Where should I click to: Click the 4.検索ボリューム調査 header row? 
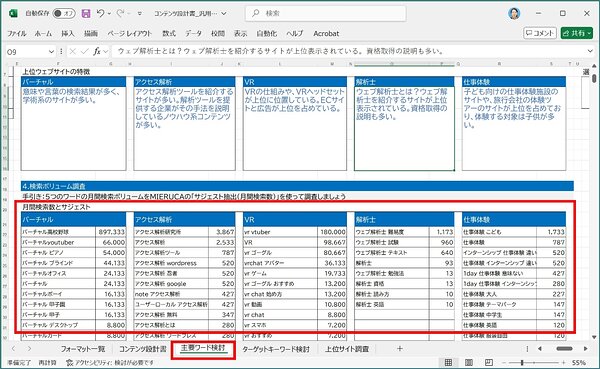(297, 186)
